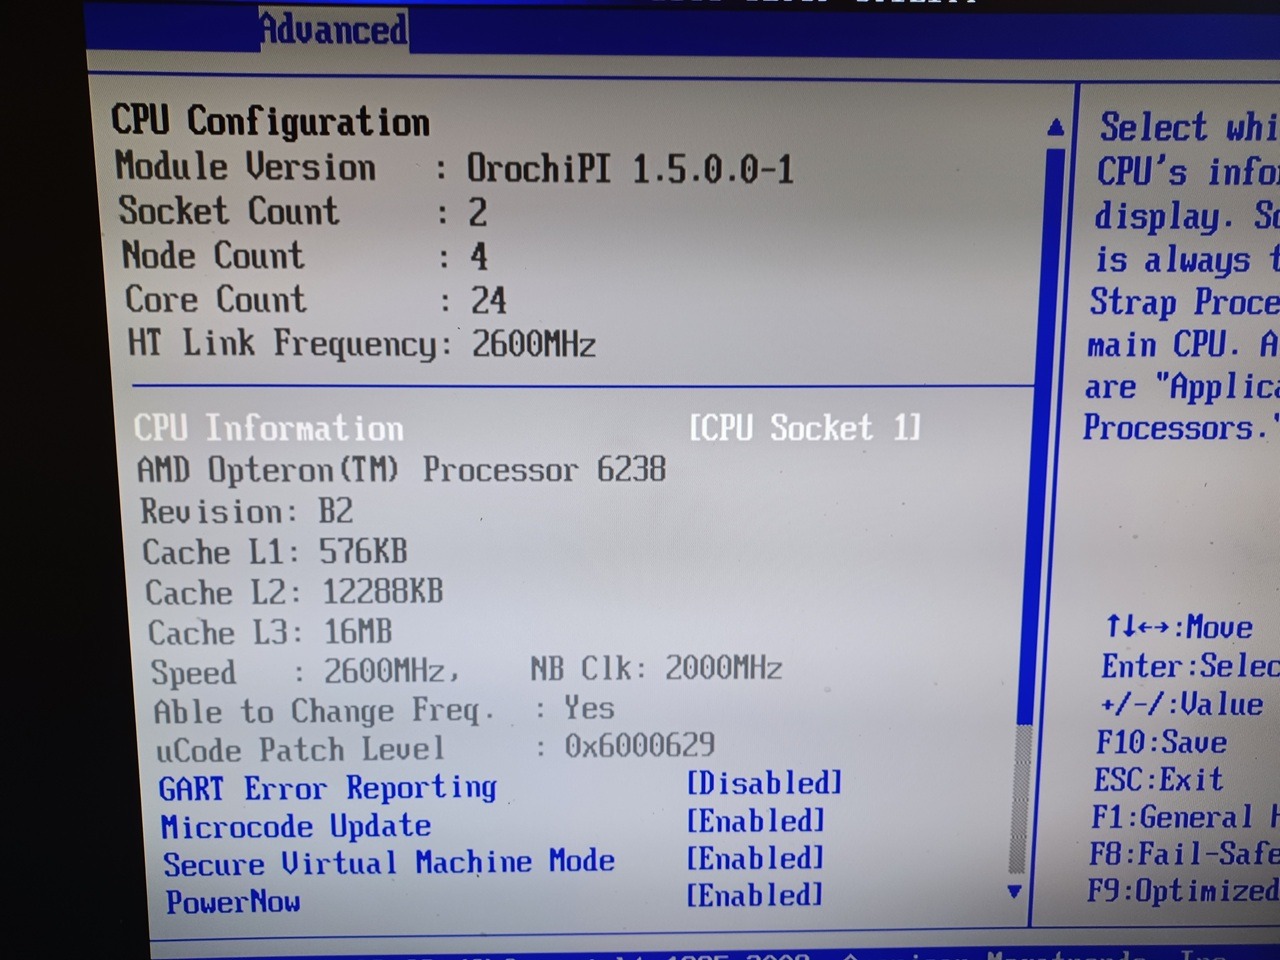The width and height of the screenshot is (1280, 960).
Task: Click the ESC:Exit key hint
Action: pyautogui.click(x=1158, y=779)
